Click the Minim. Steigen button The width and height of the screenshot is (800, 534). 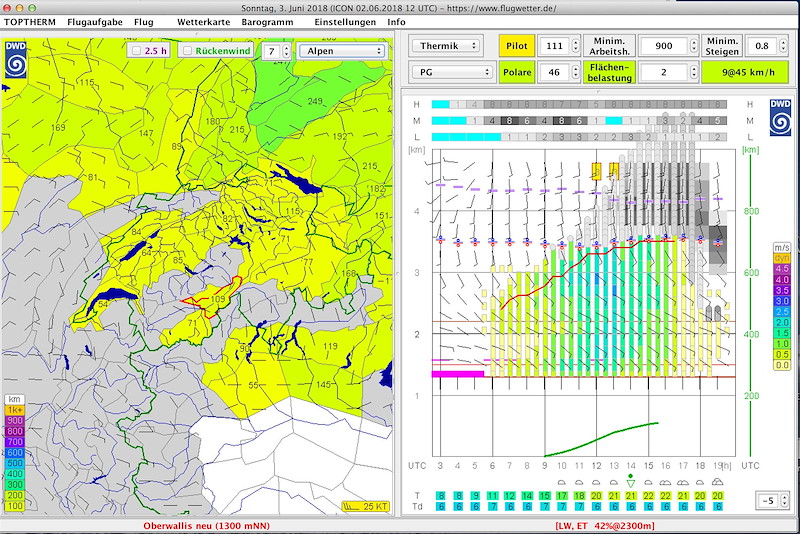pos(721,46)
